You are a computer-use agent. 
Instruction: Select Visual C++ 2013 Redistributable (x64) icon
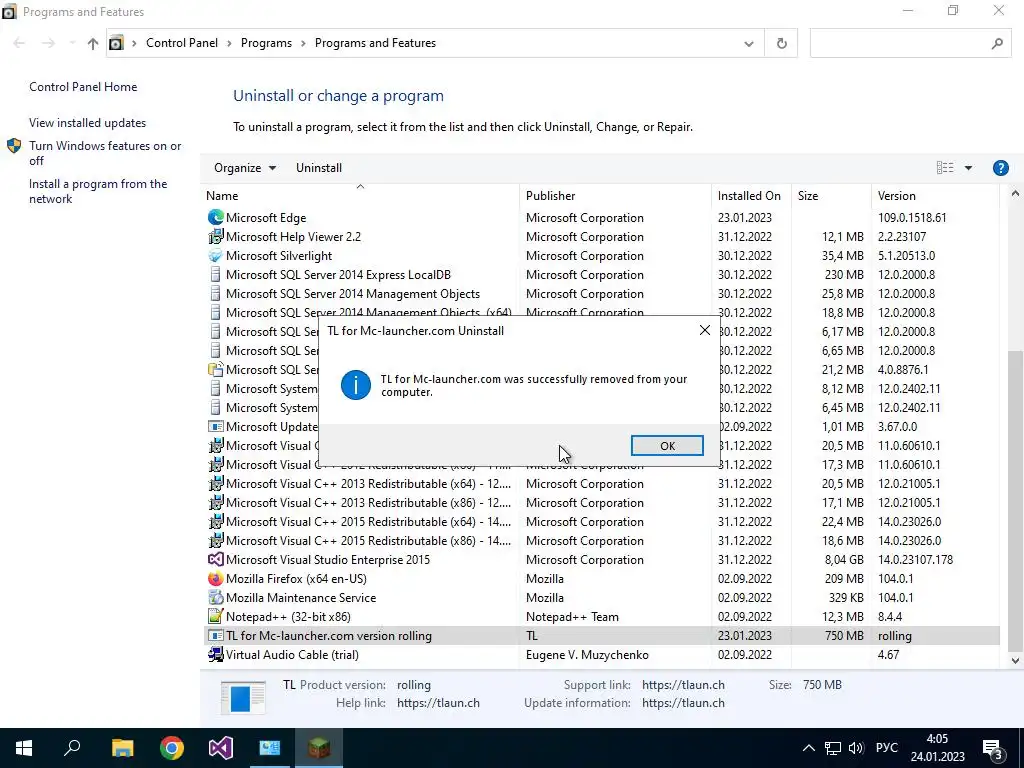(216, 484)
